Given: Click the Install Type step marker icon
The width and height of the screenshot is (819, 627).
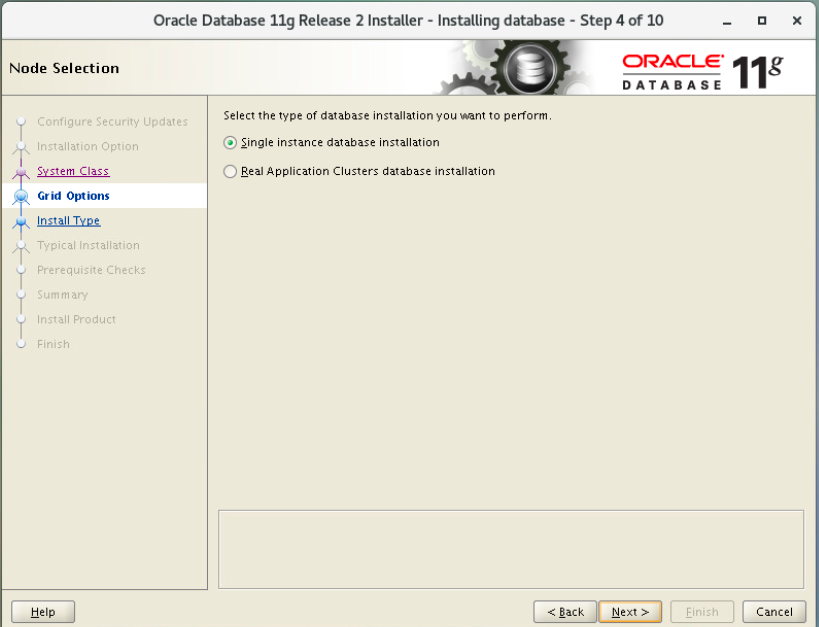Looking at the screenshot, I should coord(21,222).
